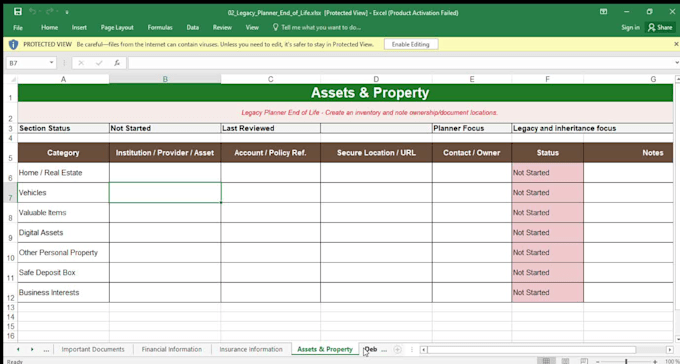Click the 'Digital Assets' cell
This screenshot has height=364, width=680.
[x=63, y=233]
